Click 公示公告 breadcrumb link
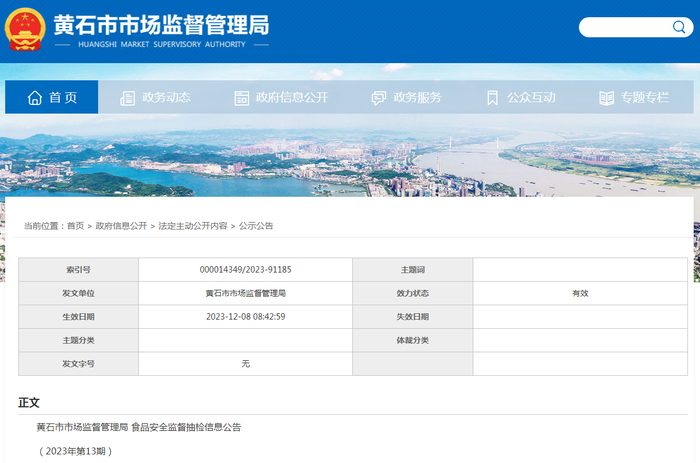Screen dimensions: 700x463 pyautogui.click(x=255, y=226)
